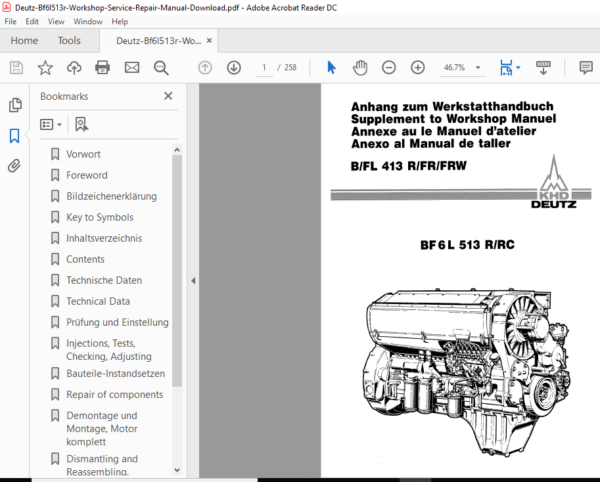The image size is (600, 482).
Task: Open the zoom level dropdown arrow
Action: [478, 68]
